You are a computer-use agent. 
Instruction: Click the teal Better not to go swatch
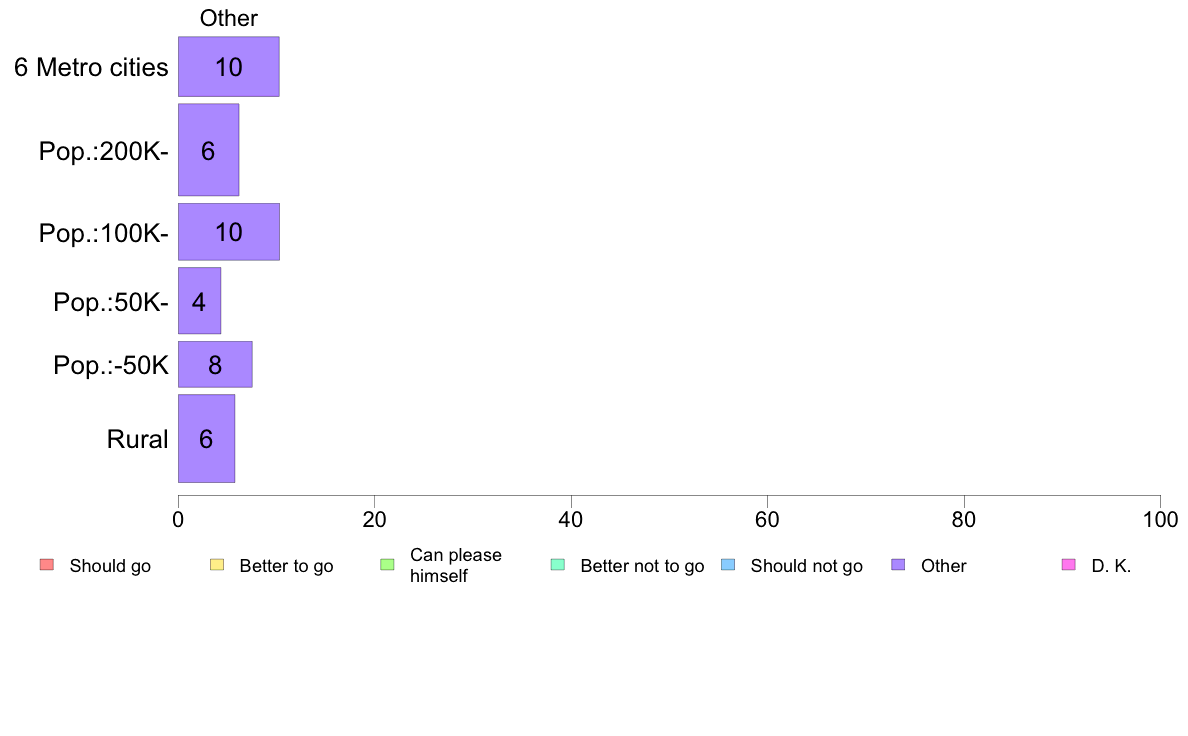pos(558,565)
